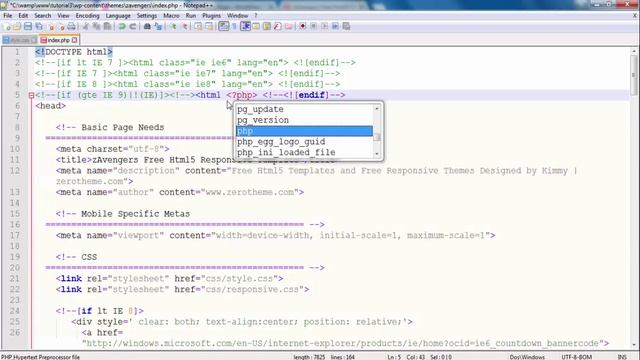Screen dimensions: 640x360
Task: Click the Close document toolbar icon
Action: [51, 27]
